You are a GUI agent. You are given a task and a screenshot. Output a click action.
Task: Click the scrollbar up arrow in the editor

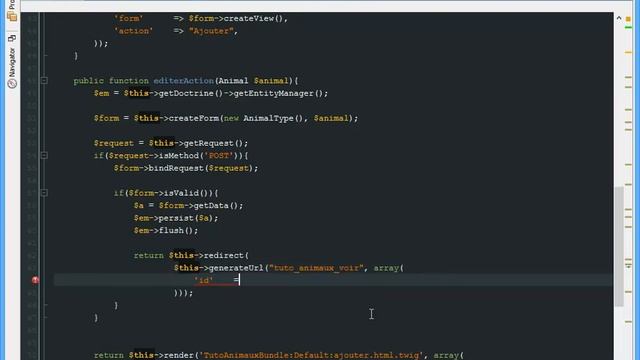pyautogui.click(x=619, y=18)
